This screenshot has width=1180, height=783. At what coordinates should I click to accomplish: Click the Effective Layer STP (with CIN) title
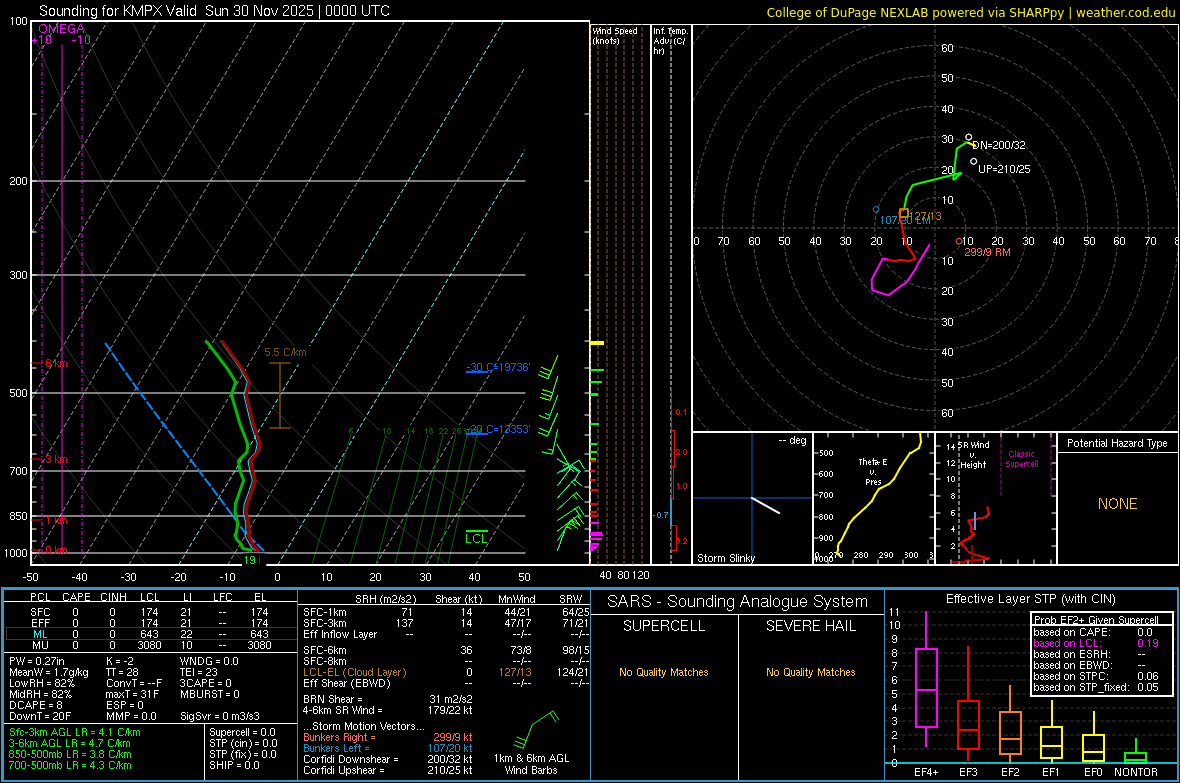click(1030, 599)
